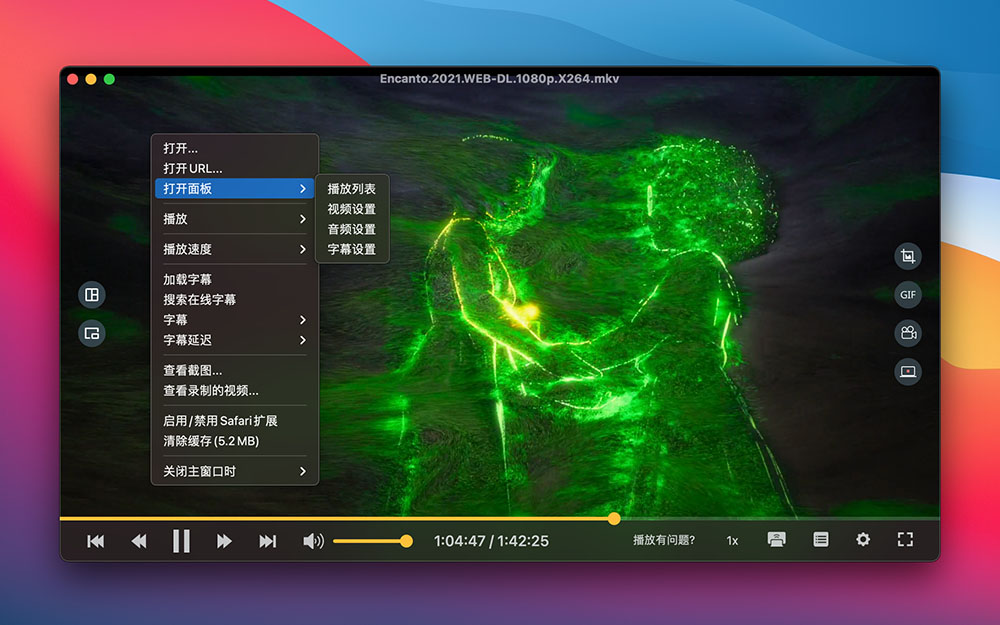Skip to the previous track
The width and height of the screenshot is (1000, 625).
tap(96, 541)
